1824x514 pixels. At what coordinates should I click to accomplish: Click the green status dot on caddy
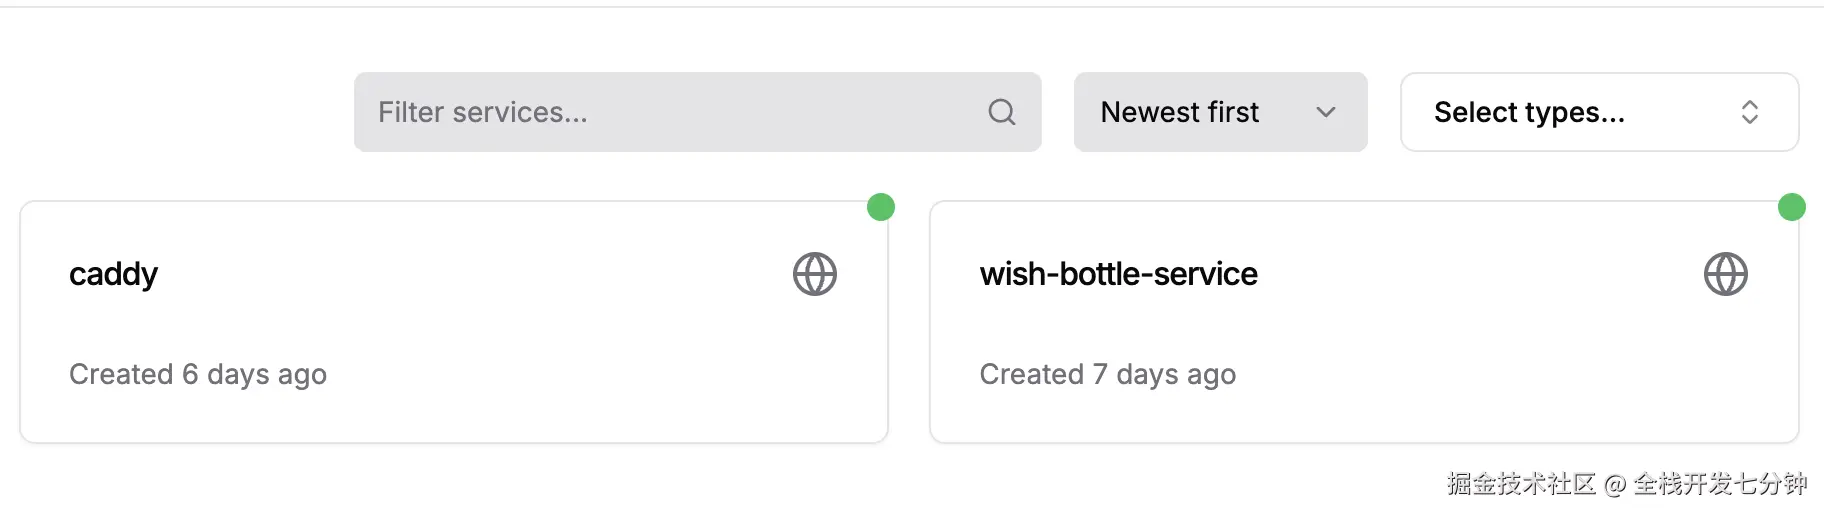[881, 207]
